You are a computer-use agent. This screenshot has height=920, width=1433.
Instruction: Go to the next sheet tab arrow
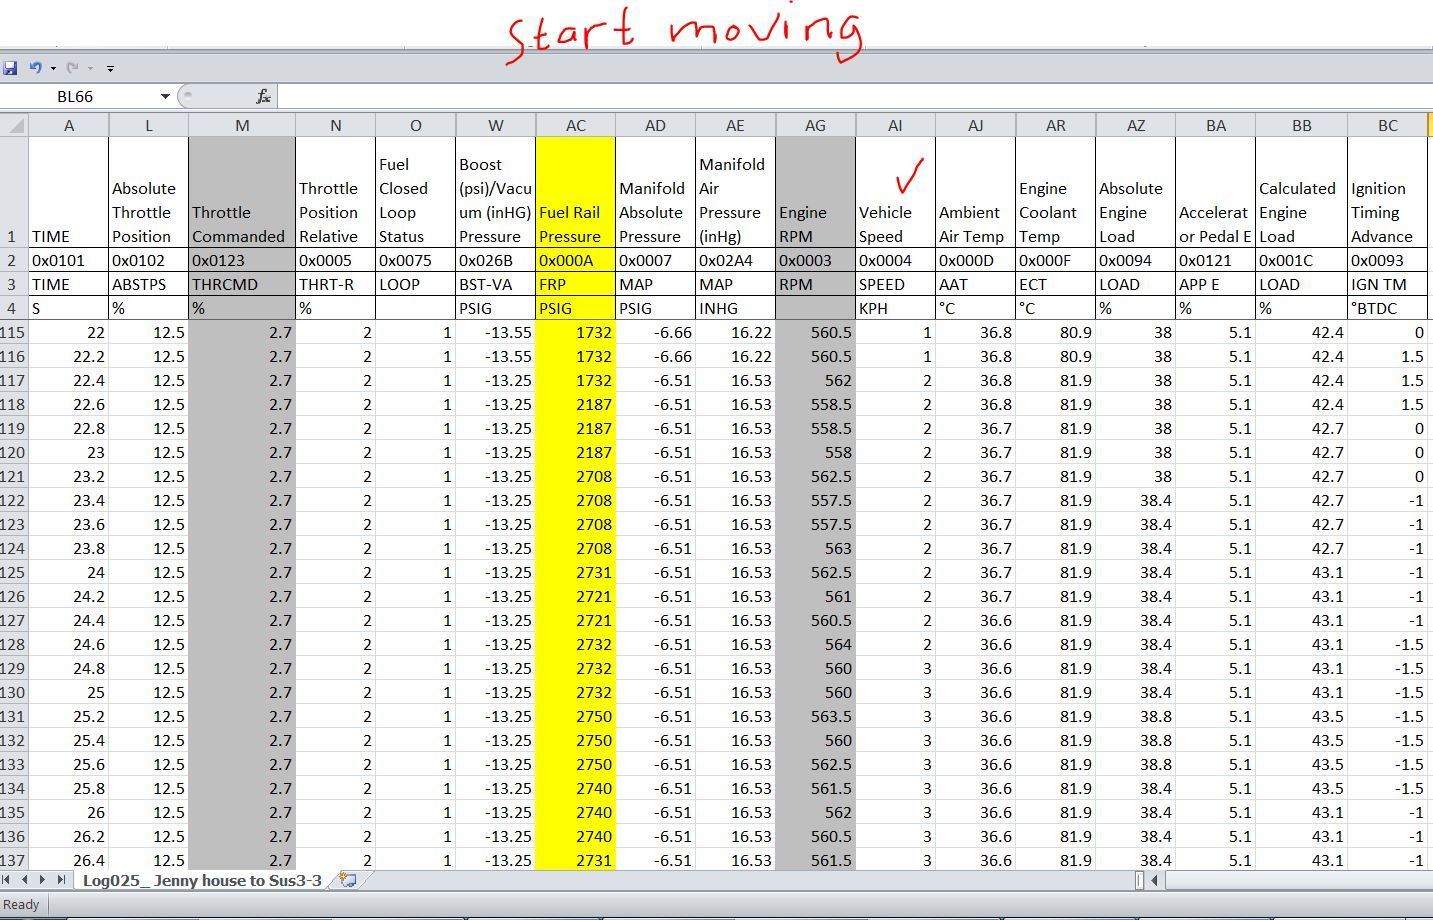(x=43, y=880)
